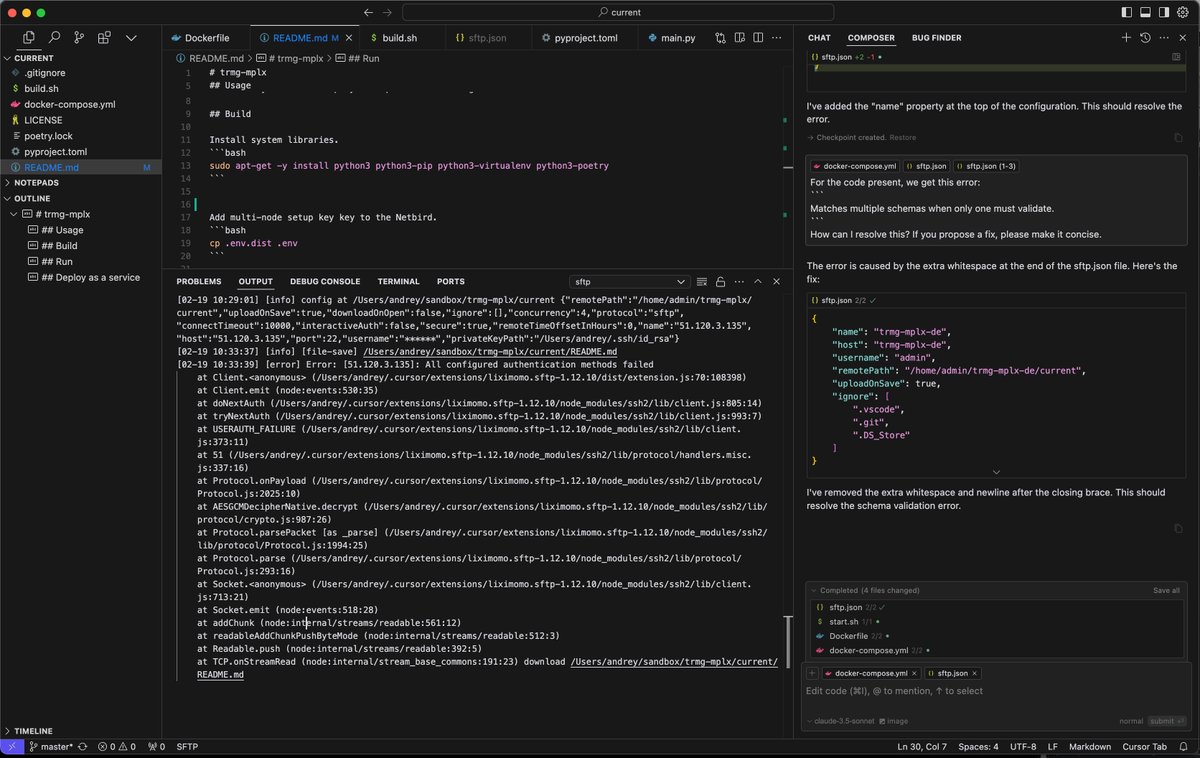Viewport: 1200px width, 758px height.
Task: Show additional views chevron in the activity bar
Action: (131, 38)
